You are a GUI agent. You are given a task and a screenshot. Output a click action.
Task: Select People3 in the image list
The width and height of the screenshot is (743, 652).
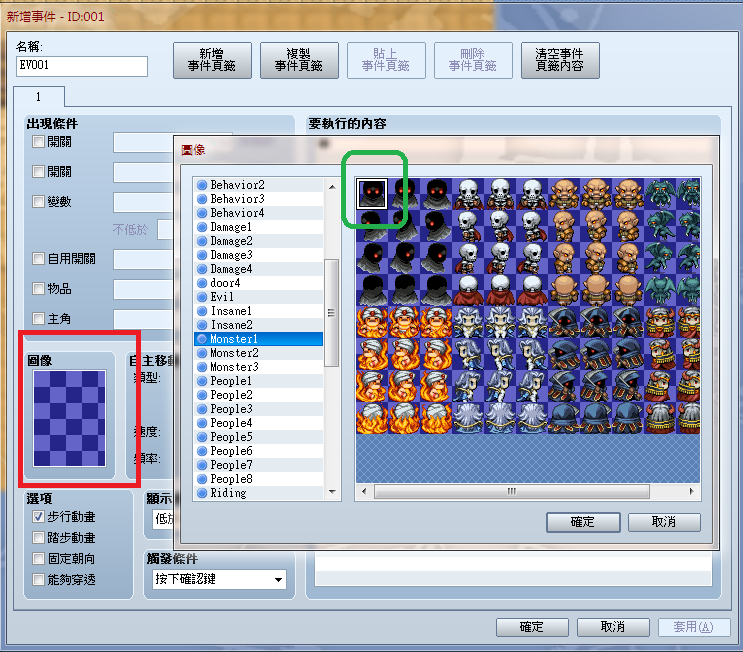(258, 409)
